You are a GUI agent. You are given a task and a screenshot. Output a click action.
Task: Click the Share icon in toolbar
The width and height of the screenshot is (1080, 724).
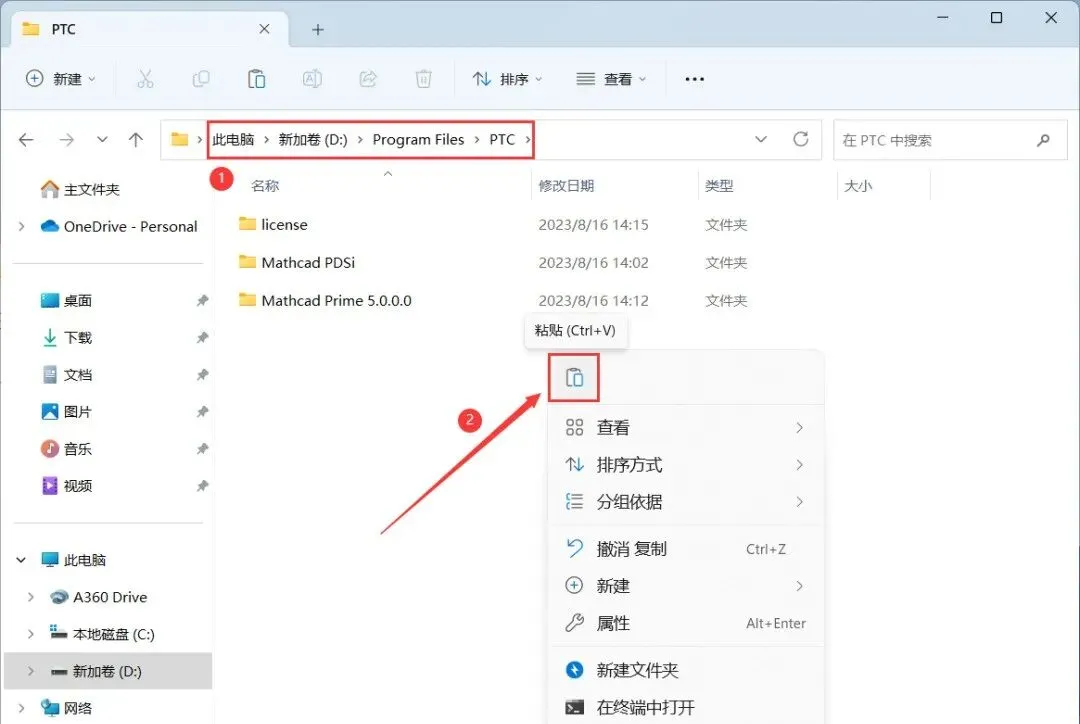point(368,79)
